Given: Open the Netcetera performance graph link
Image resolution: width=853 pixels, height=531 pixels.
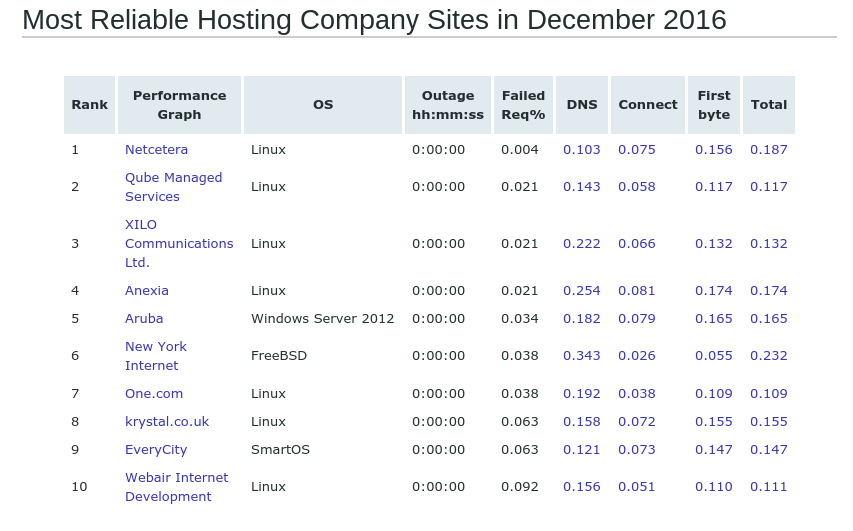Looking at the screenshot, I should pyautogui.click(x=156, y=150).
